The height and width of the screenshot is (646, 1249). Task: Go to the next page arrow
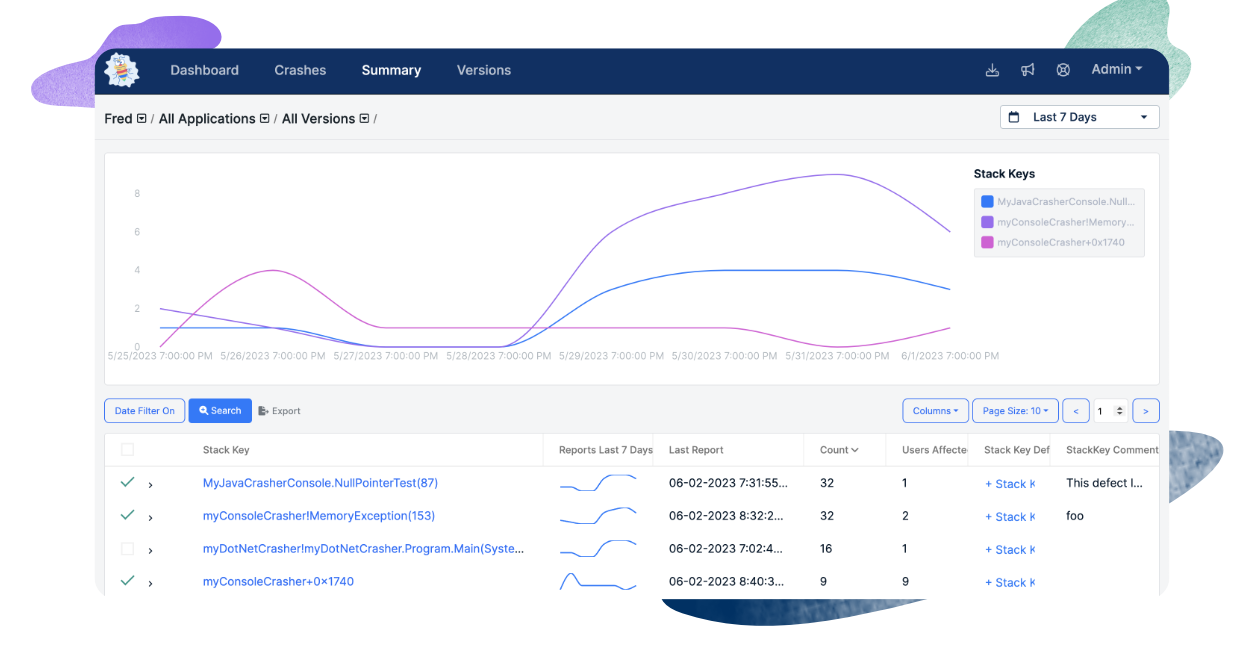[x=1146, y=411]
